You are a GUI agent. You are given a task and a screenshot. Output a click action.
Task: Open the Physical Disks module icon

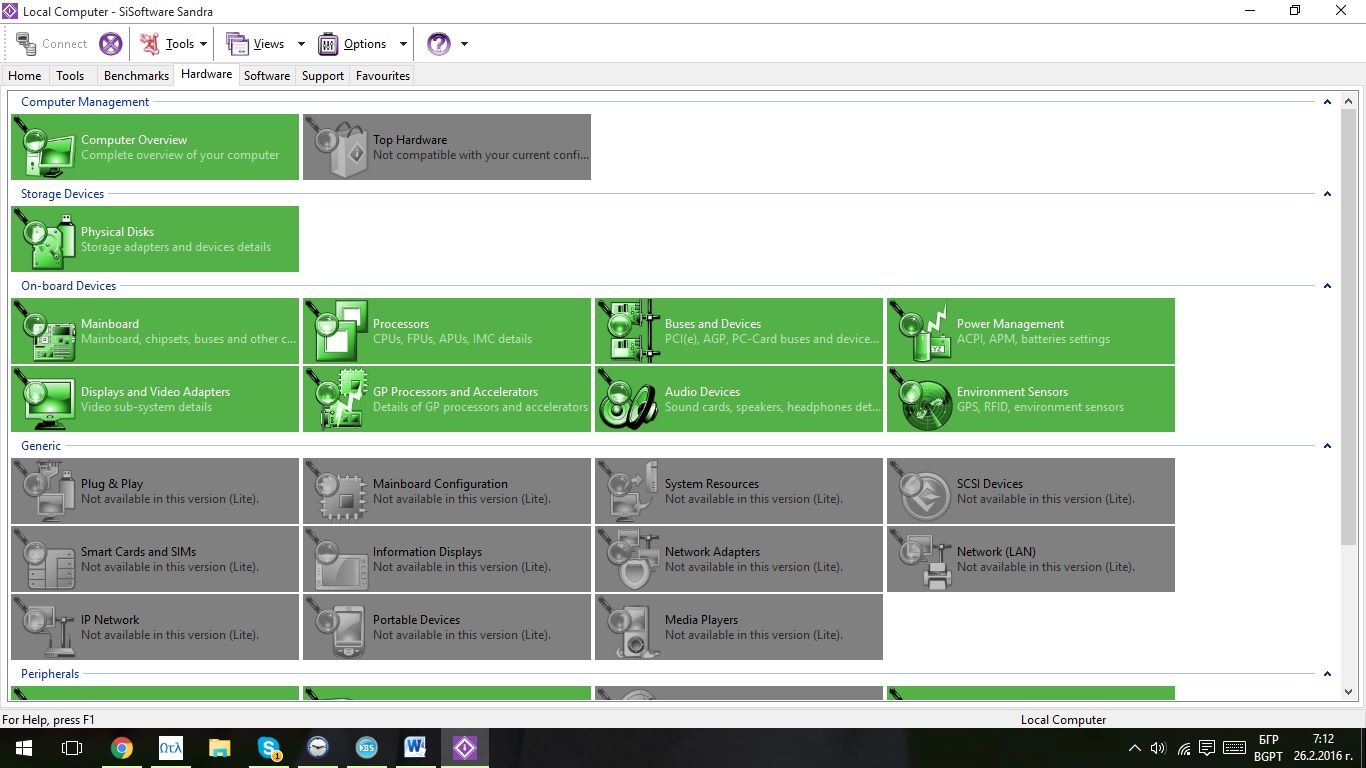tap(45, 239)
